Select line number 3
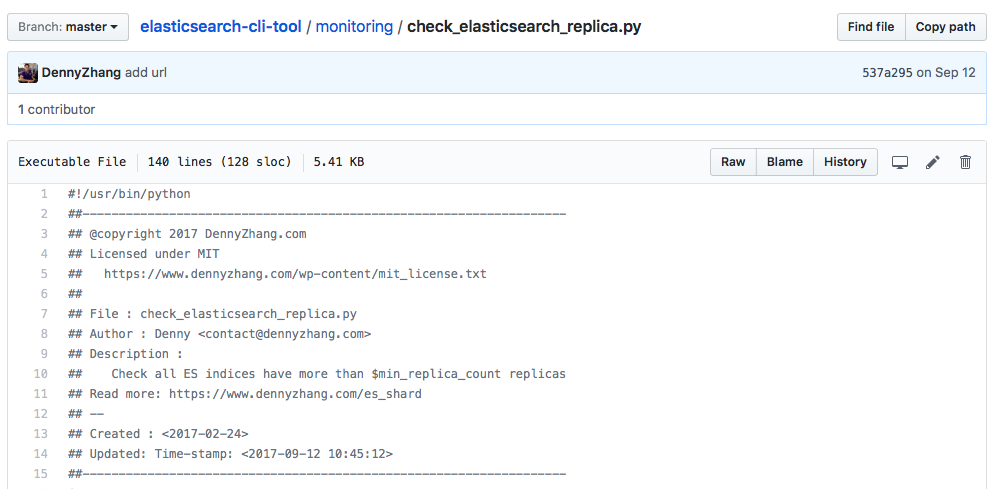 click(x=44, y=234)
